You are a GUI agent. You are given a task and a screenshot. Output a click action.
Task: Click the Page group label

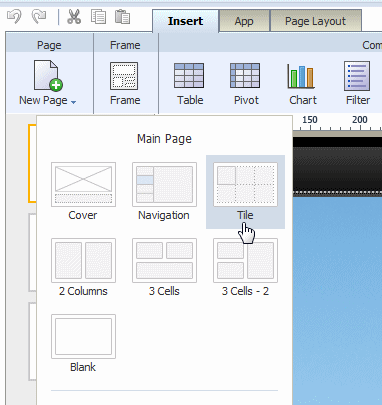coord(49,45)
